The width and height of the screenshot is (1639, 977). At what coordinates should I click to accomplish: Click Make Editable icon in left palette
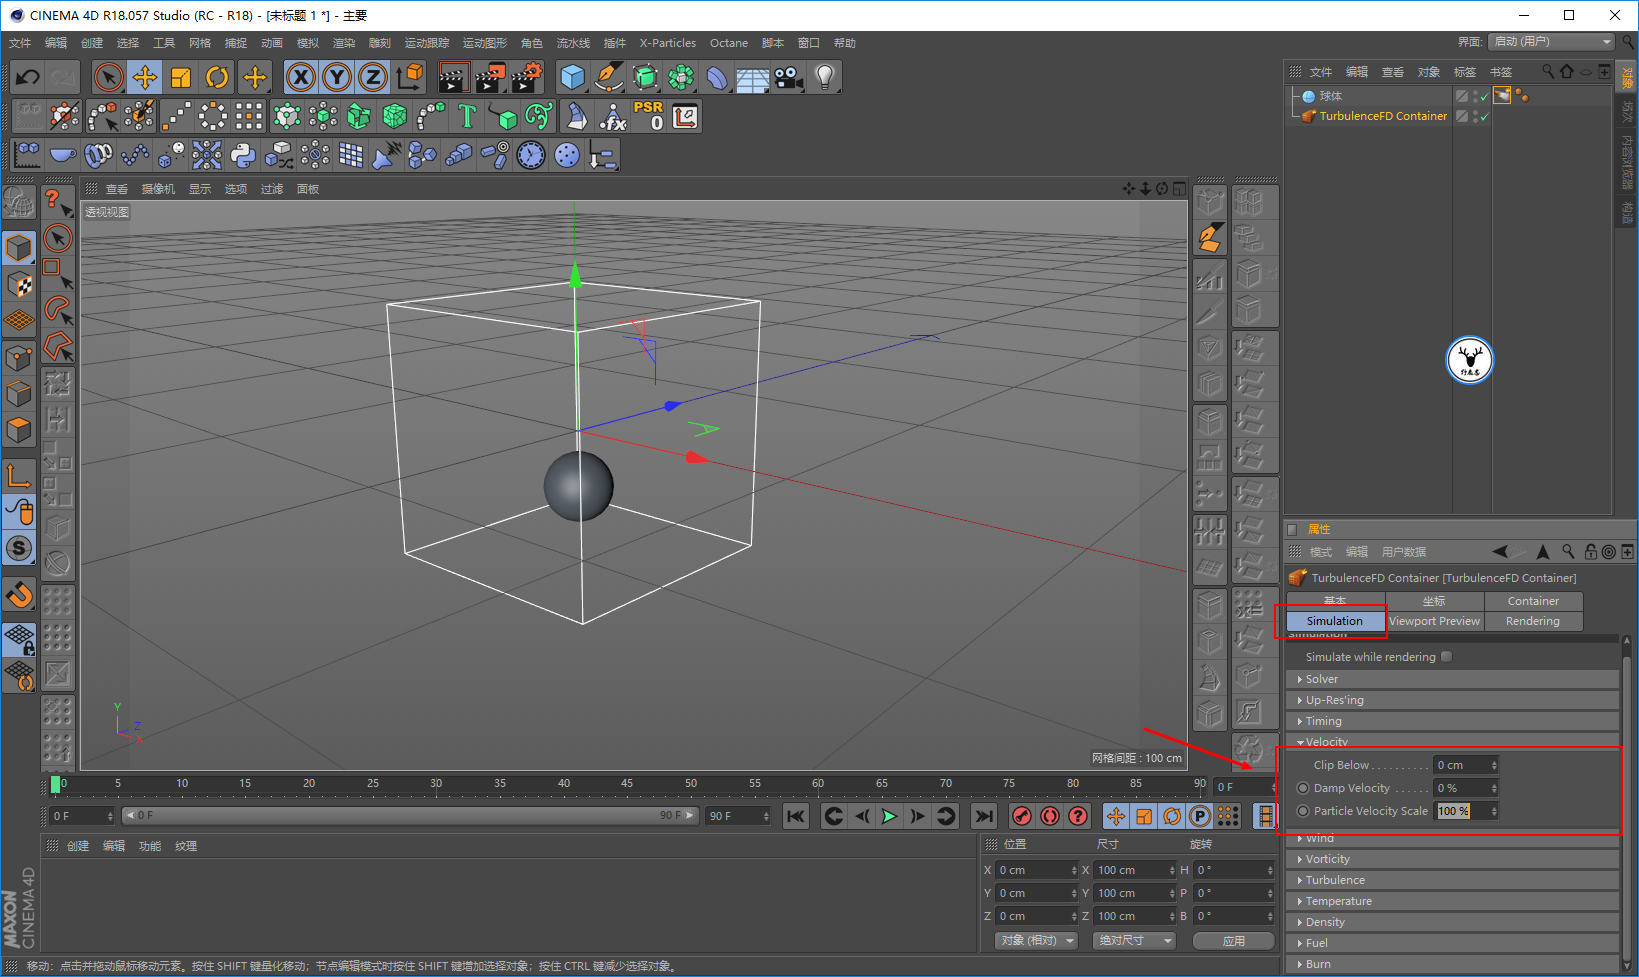(x=19, y=203)
